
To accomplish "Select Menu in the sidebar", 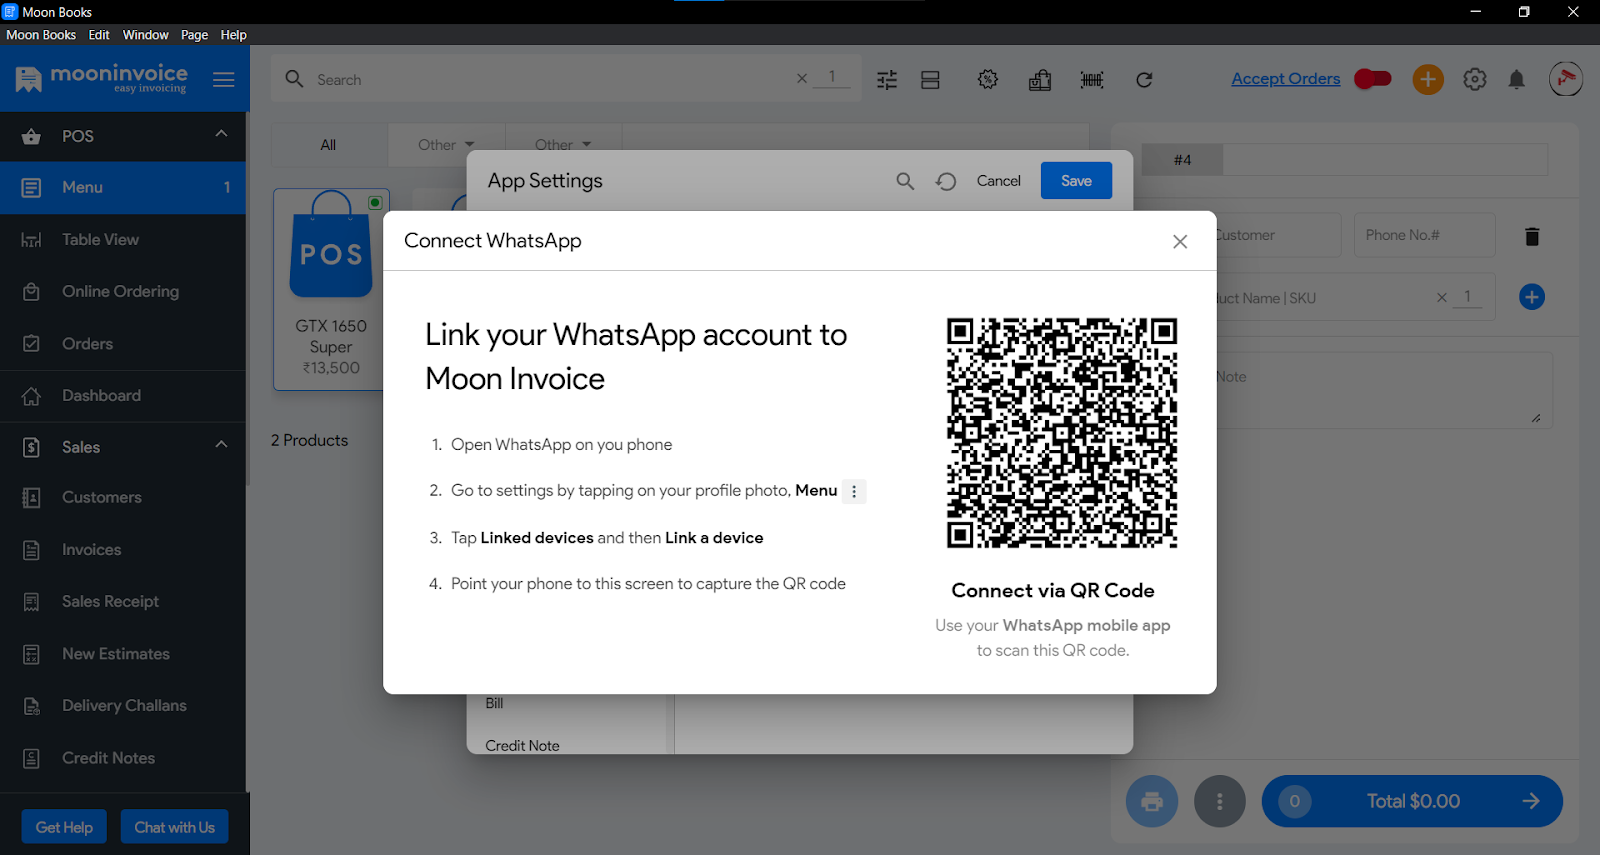I will (x=123, y=187).
